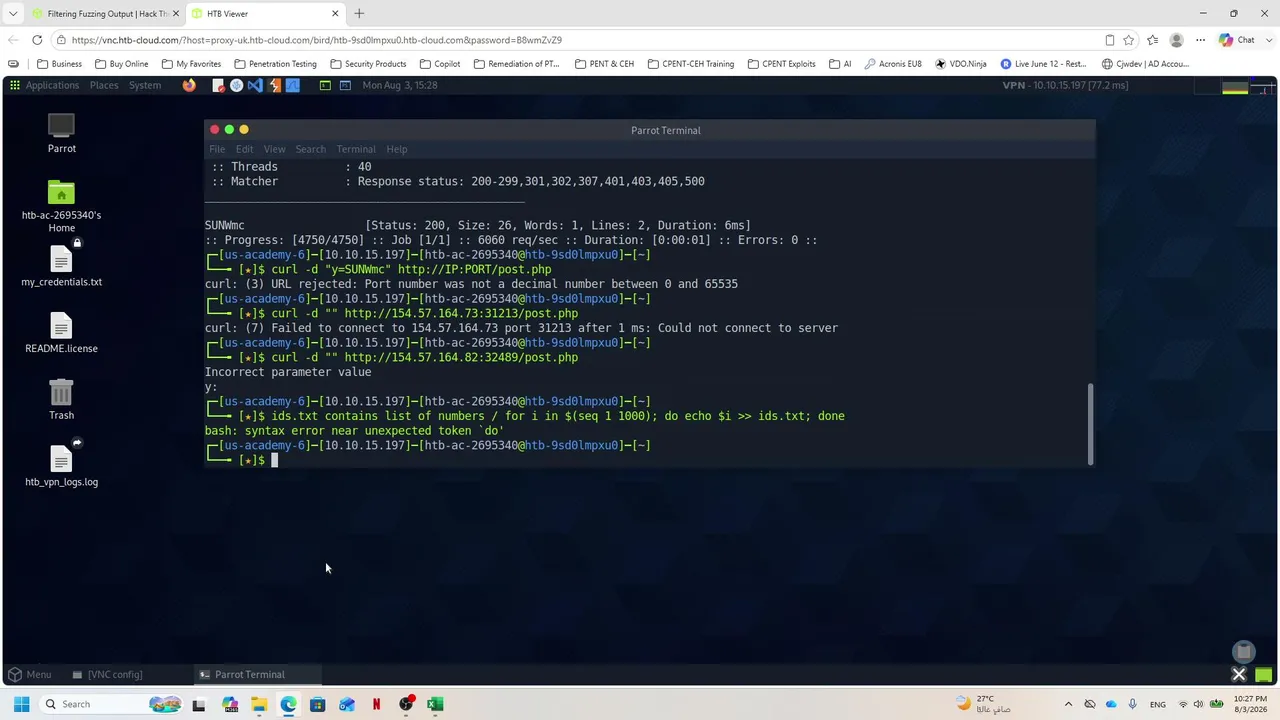Launch Burp Suite from the Parrot panel
The width and height of the screenshot is (1280, 720).
(274, 85)
